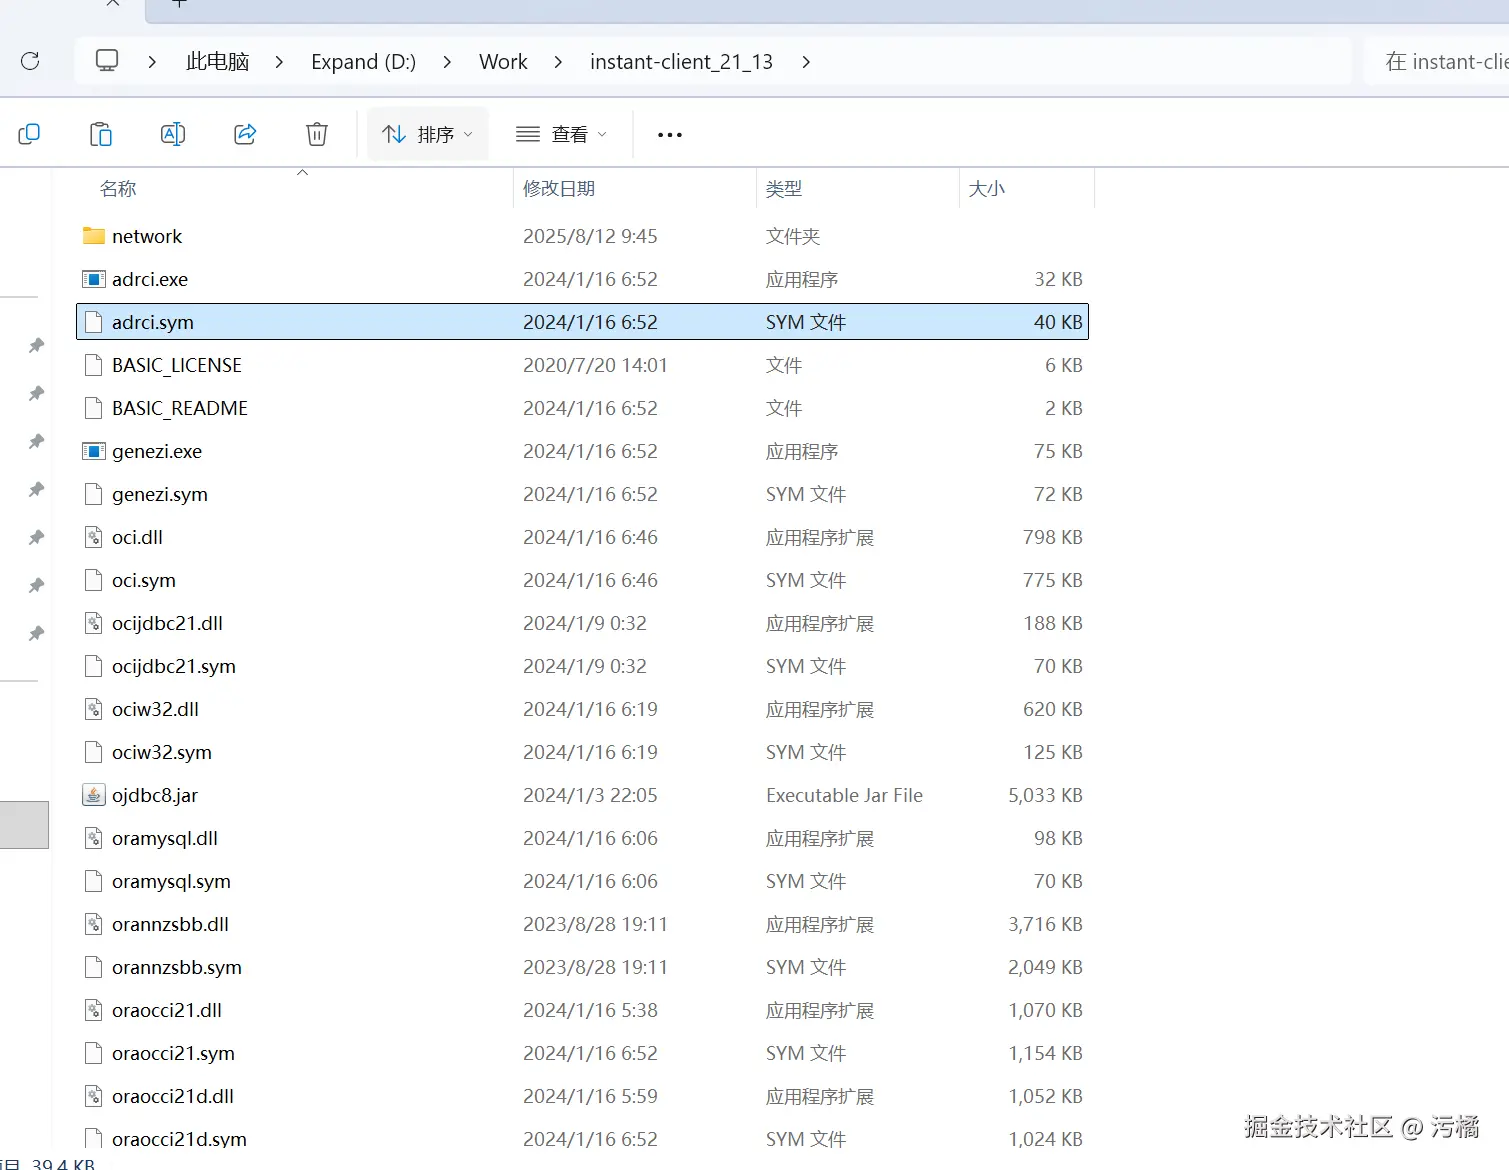Sort by 名称 column header
The width and height of the screenshot is (1509, 1170).
pyautogui.click(x=118, y=188)
